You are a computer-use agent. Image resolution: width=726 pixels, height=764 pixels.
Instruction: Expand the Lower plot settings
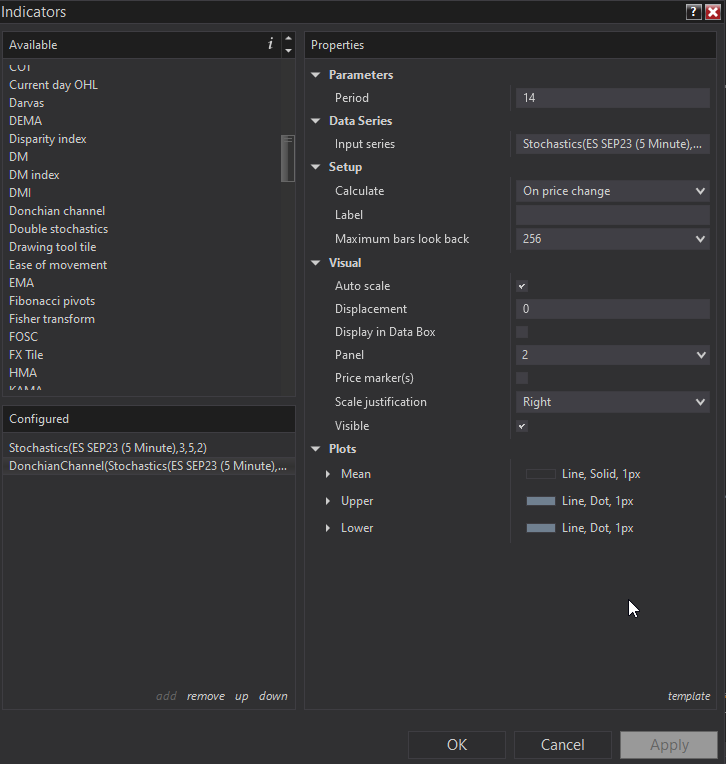328,528
